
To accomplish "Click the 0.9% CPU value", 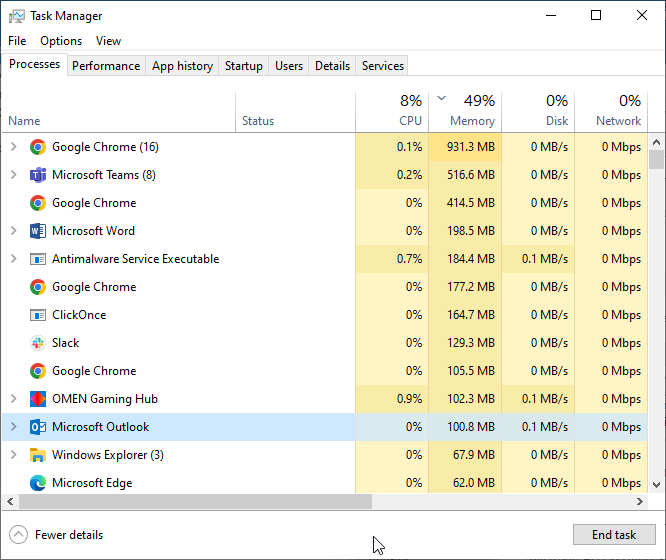I will click(x=409, y=399).
